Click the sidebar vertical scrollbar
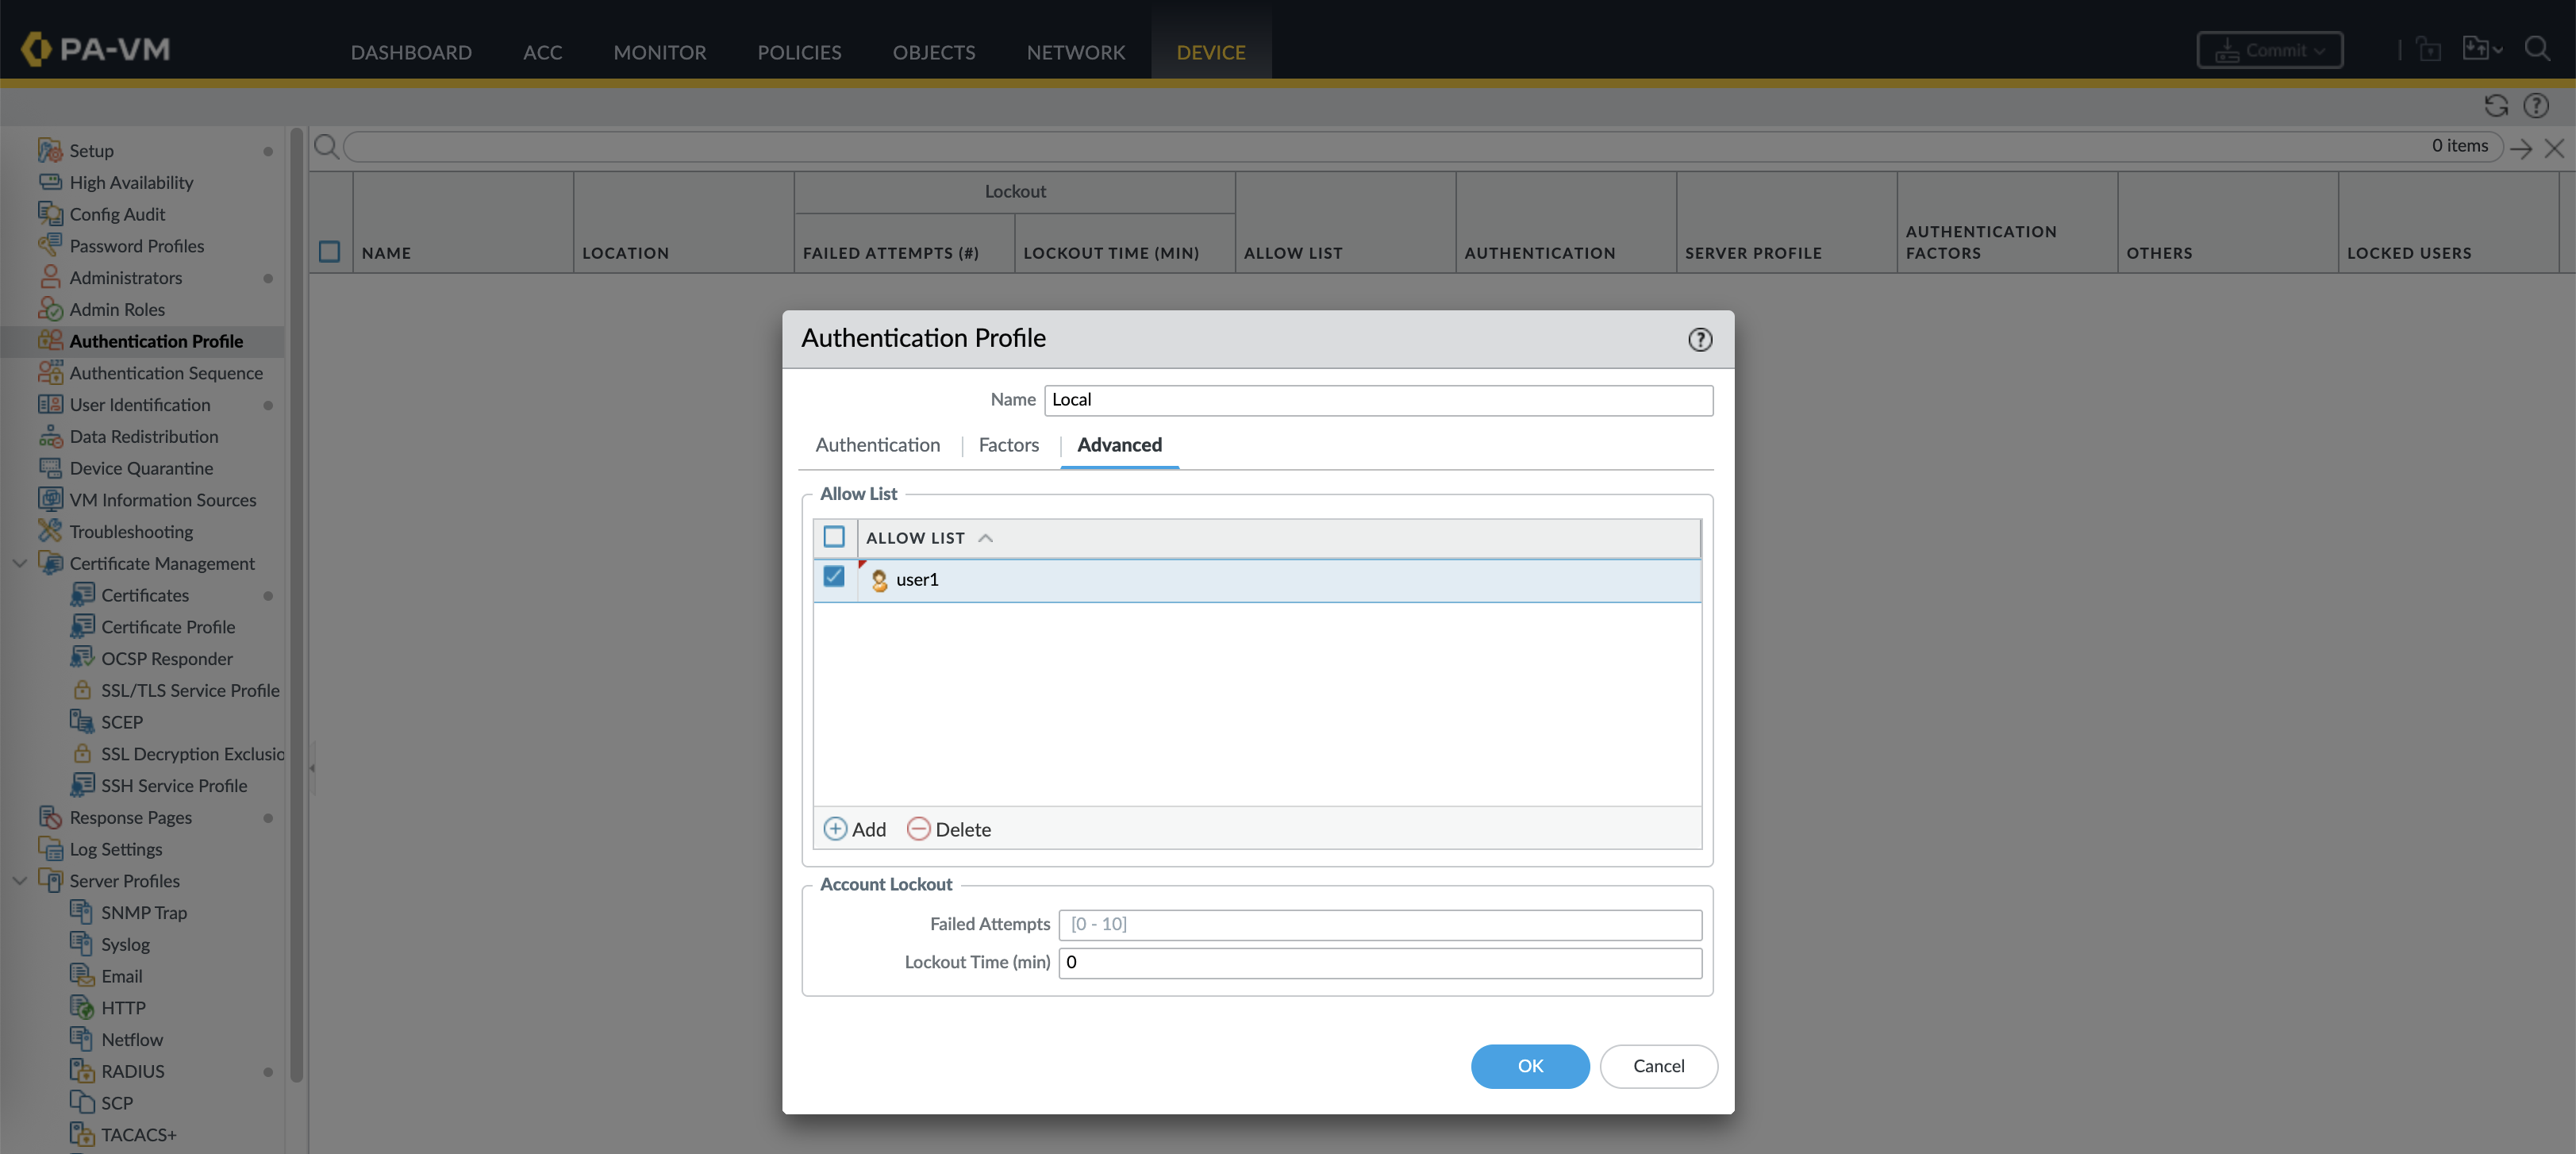 tap(296, 600)
